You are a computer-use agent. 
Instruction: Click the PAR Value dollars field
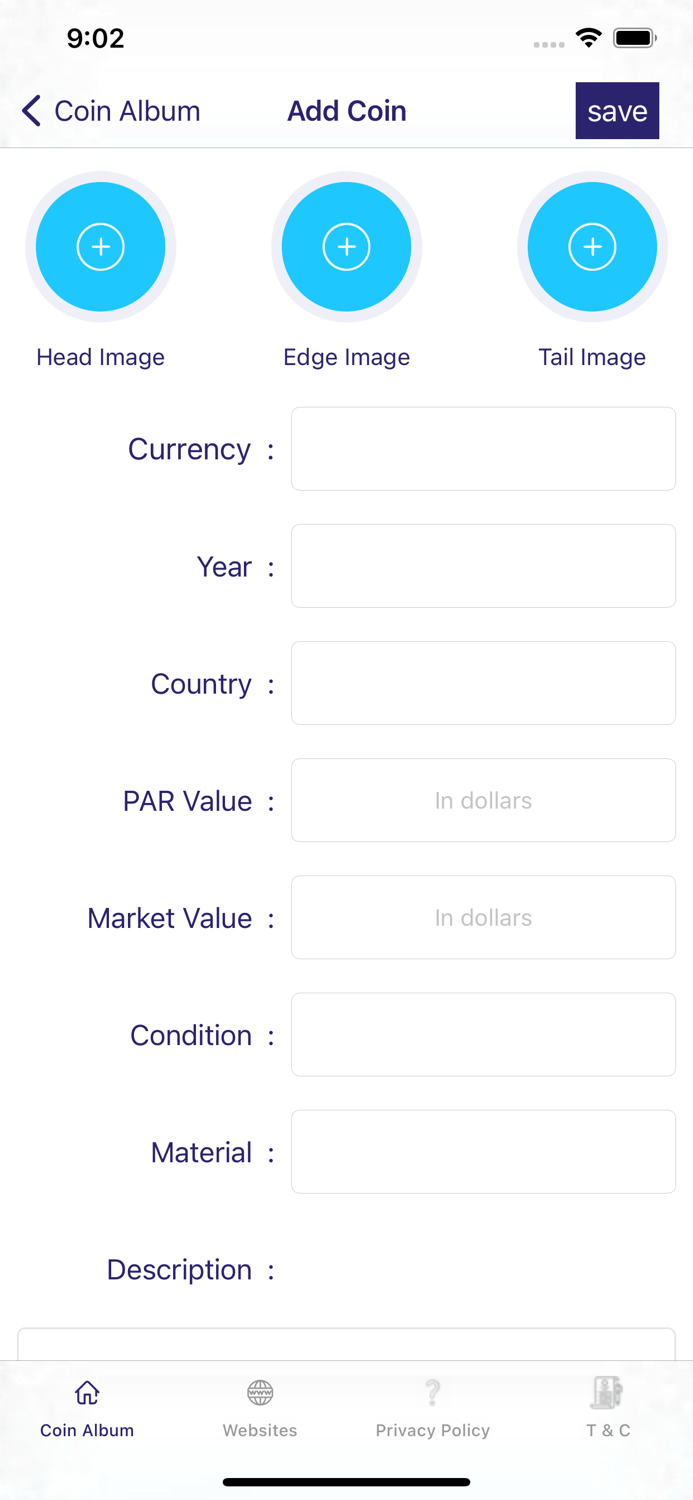(483, 800)
